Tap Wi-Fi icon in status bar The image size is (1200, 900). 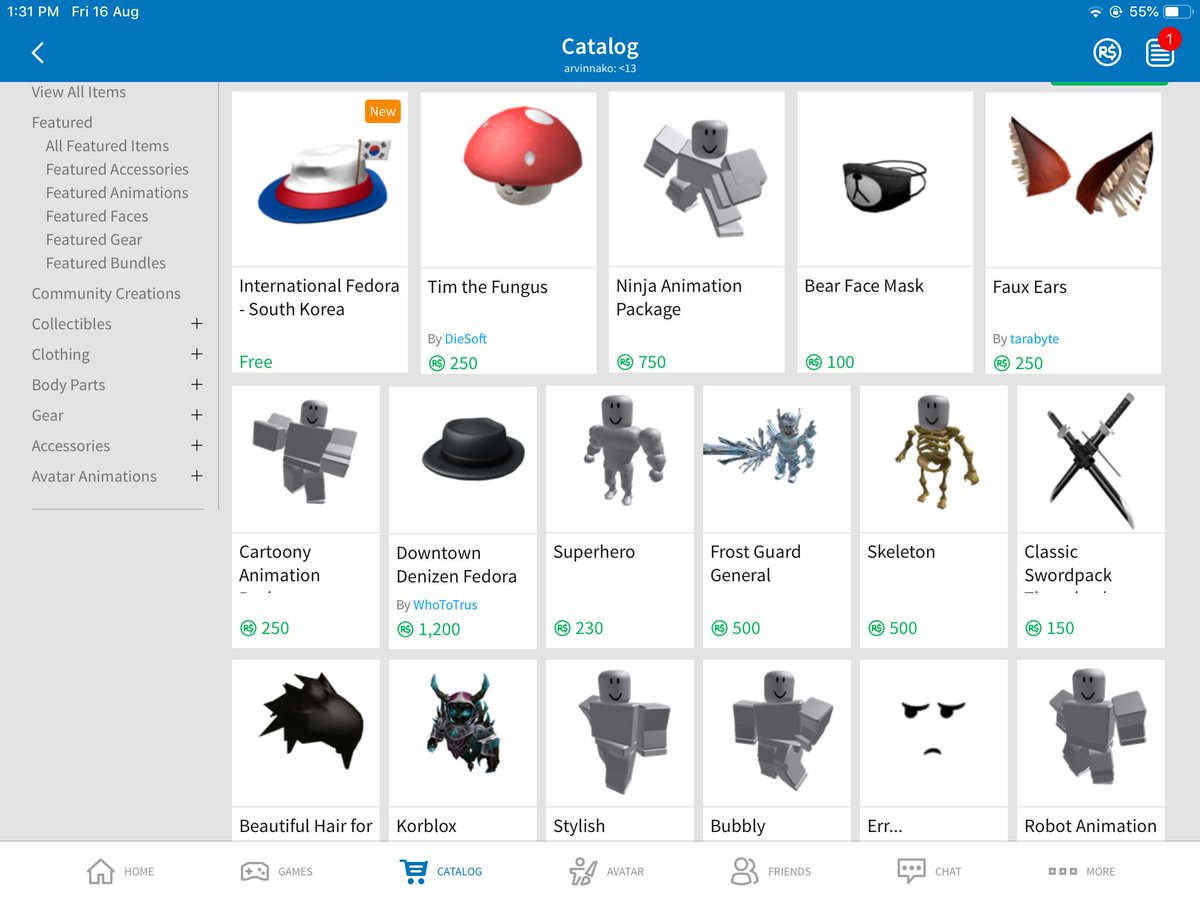pyautogui.click(x=1096, y=12)
